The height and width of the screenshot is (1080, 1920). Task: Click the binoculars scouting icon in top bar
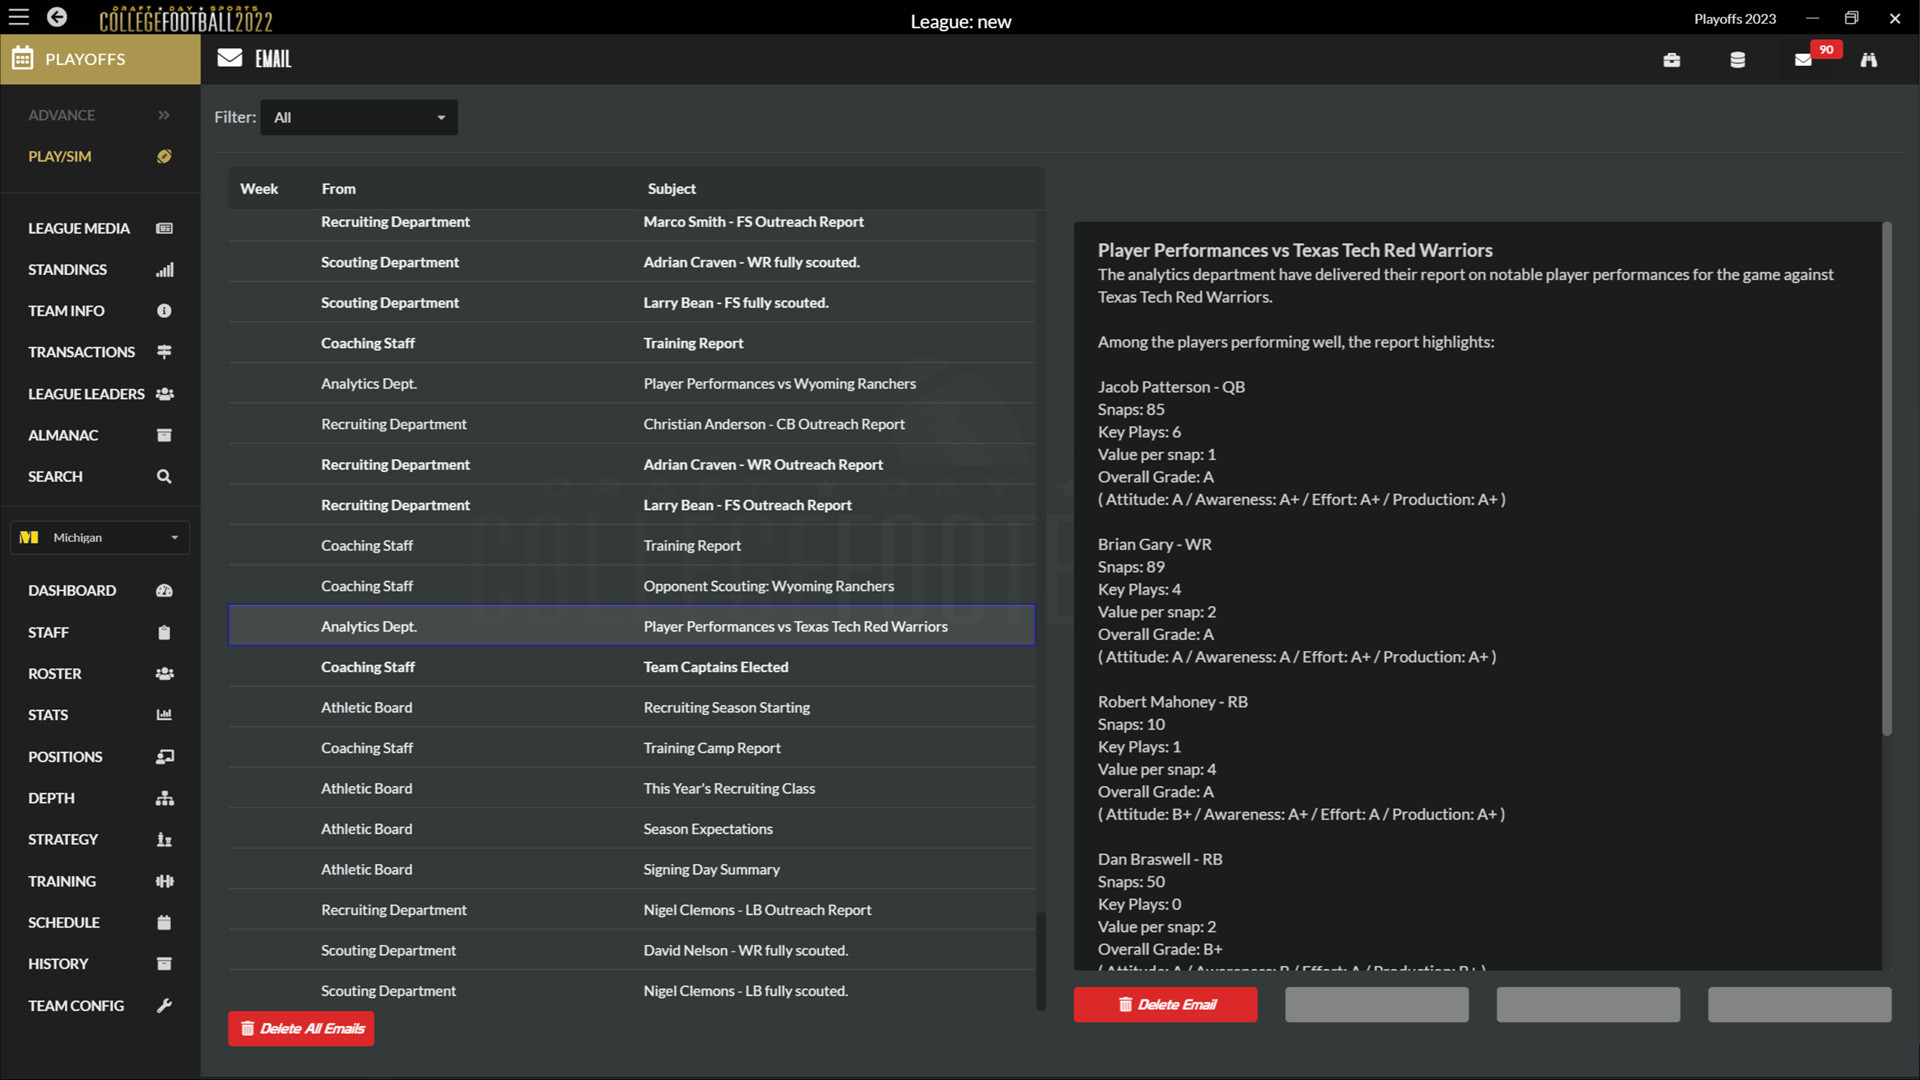coord(1869,59)
